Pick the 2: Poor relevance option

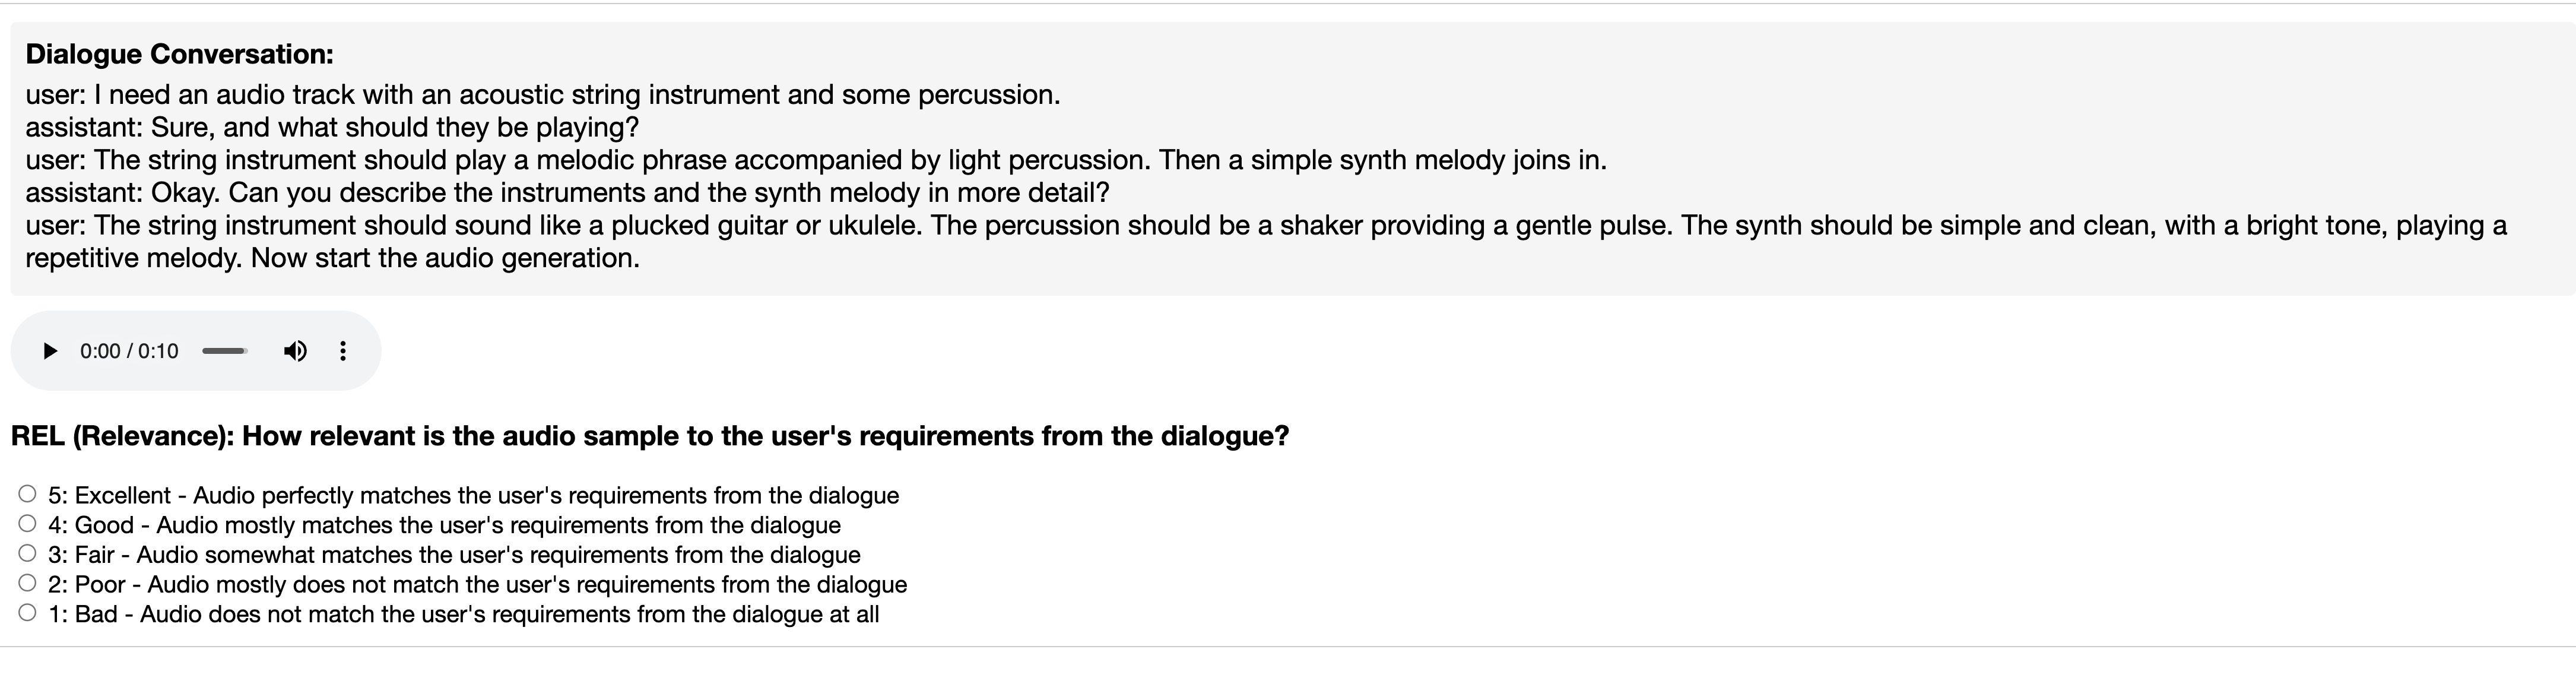(27, 583)
